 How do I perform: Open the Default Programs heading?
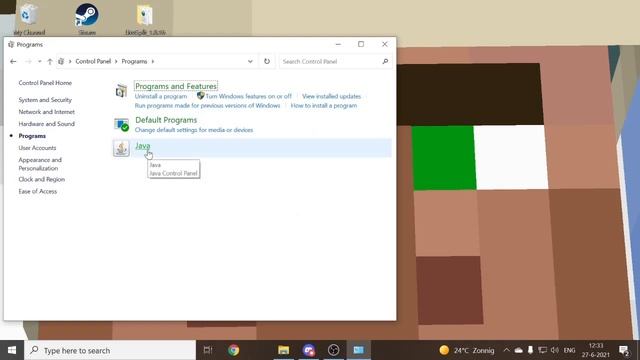166,120
